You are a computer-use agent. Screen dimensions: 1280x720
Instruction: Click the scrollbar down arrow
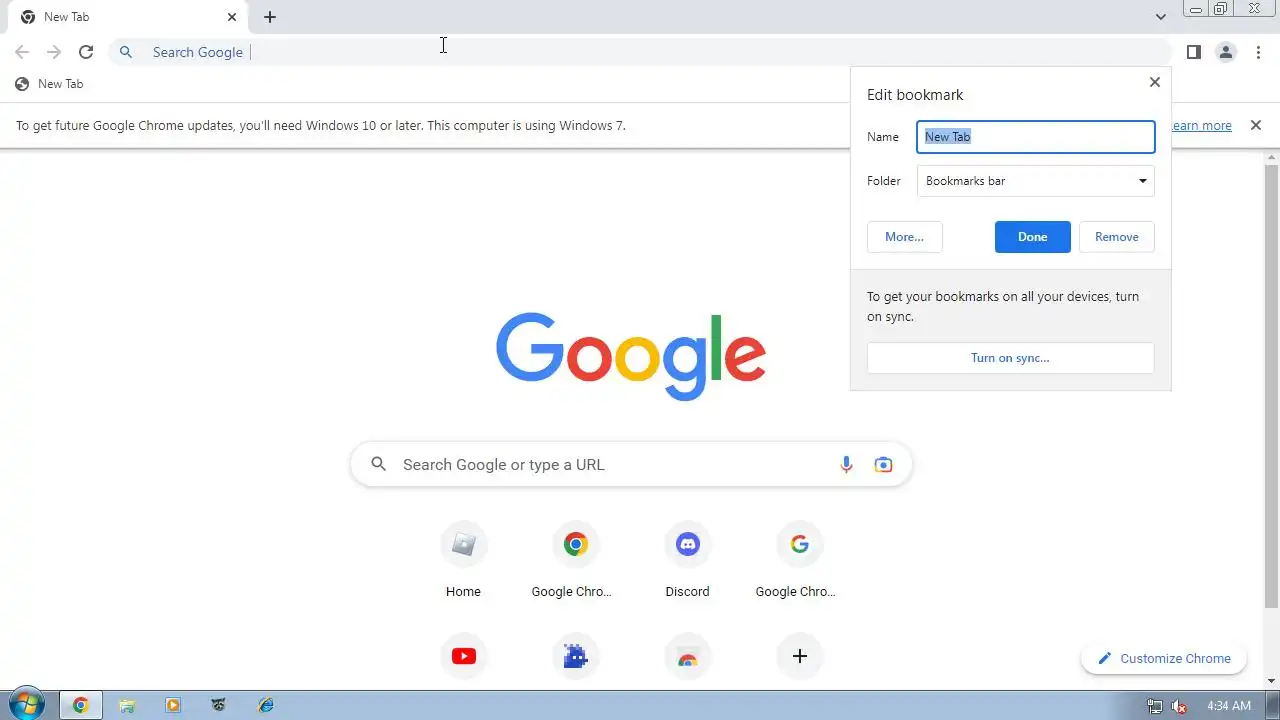click(x=1272, y=682)
